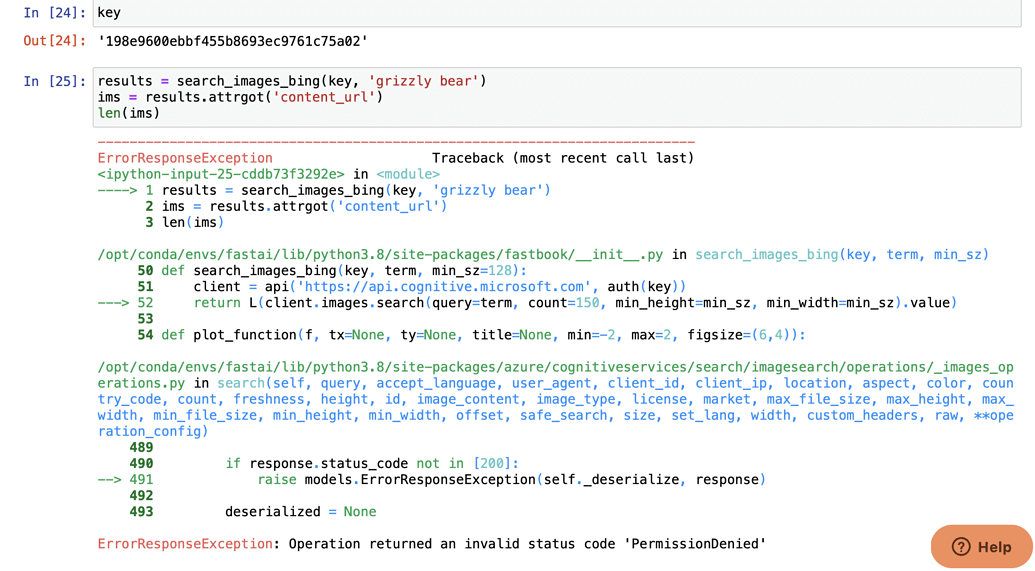Click the azure cognitiveservices imagesearch file path
Viewport: 1035px width, 571px height.
[556, 375]
